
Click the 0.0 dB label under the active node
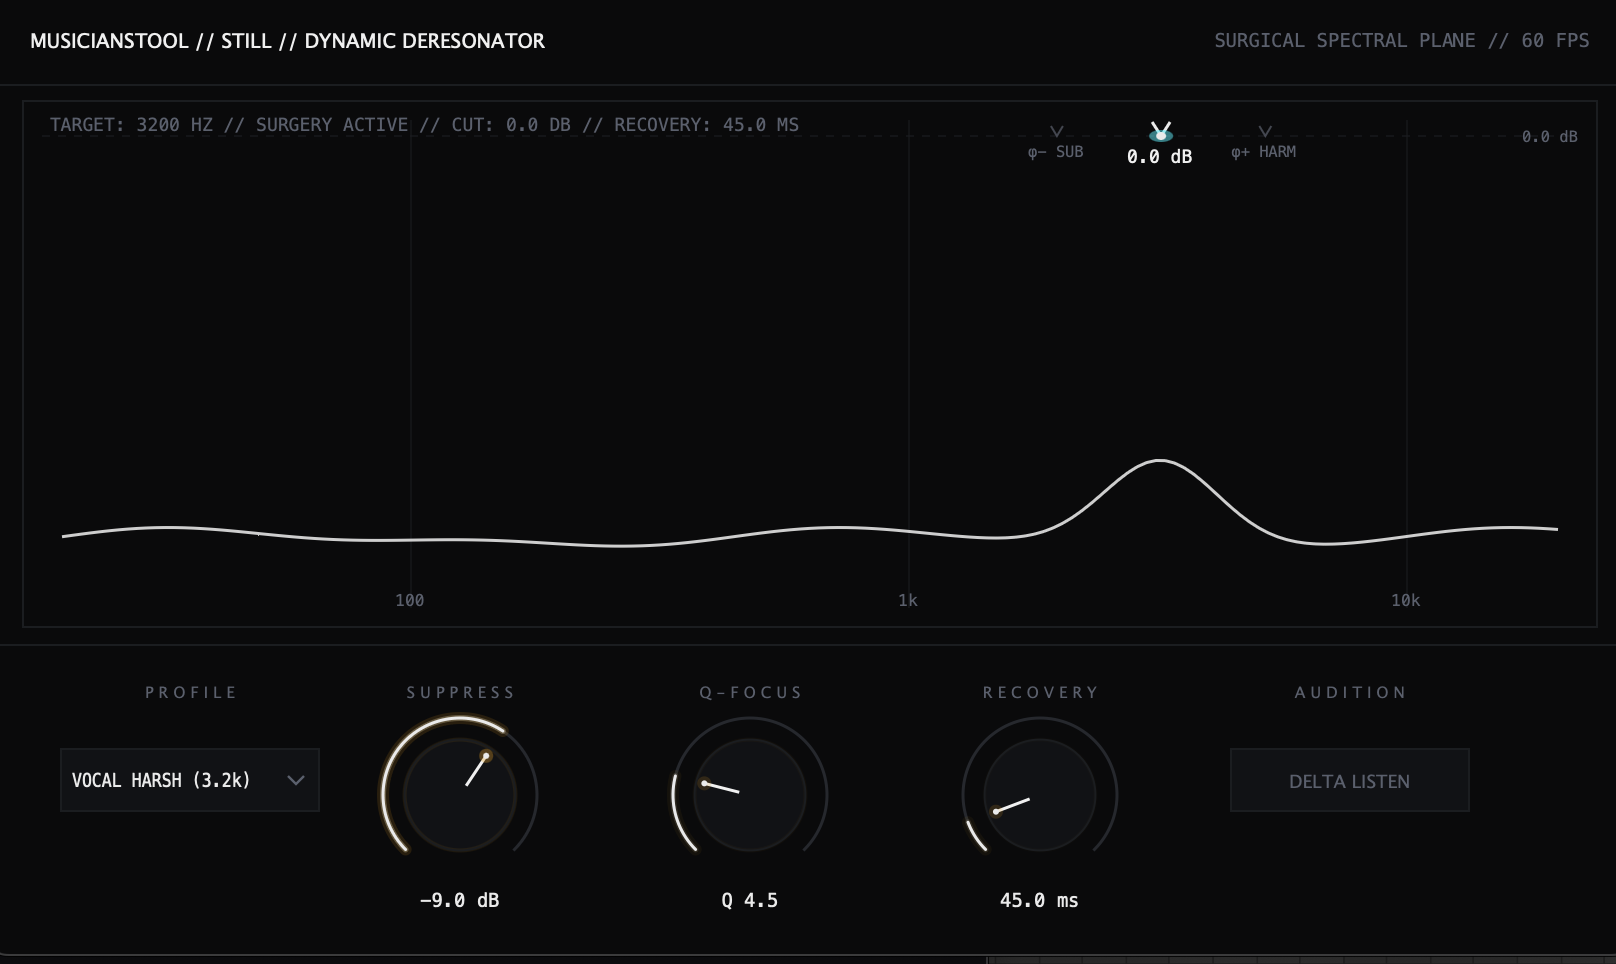(x=1160, y=157)
